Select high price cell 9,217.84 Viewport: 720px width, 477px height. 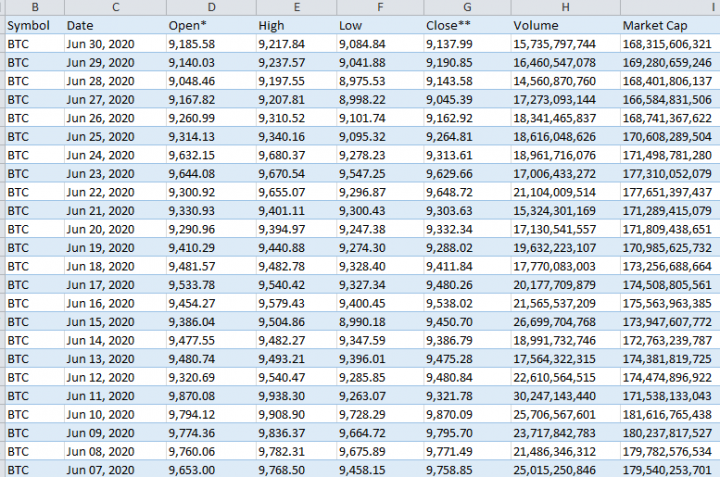tap(297, 44)
